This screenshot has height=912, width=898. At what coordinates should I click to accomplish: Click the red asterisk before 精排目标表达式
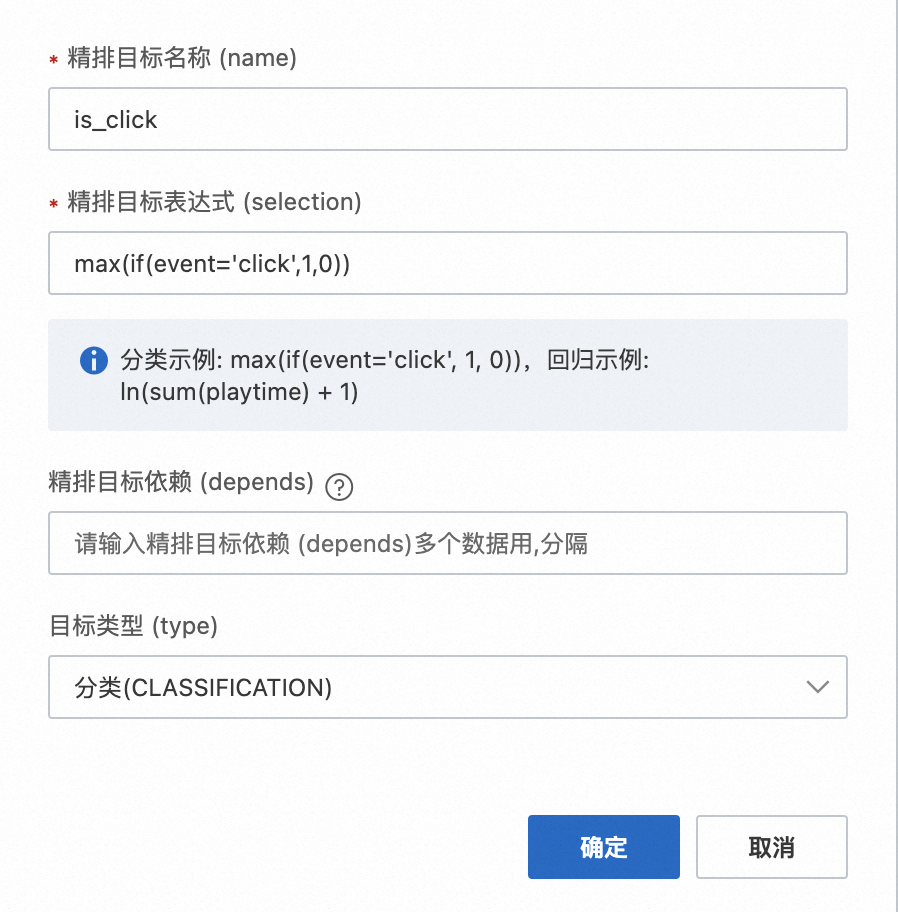[x=53, y=204]
